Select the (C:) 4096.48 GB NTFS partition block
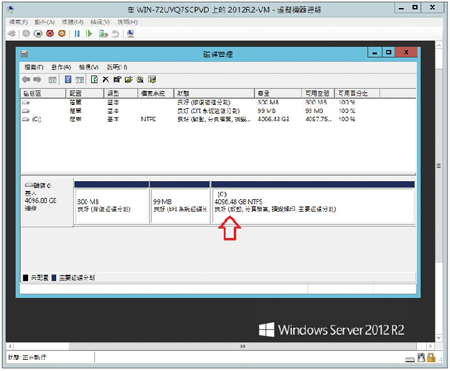 313,206
